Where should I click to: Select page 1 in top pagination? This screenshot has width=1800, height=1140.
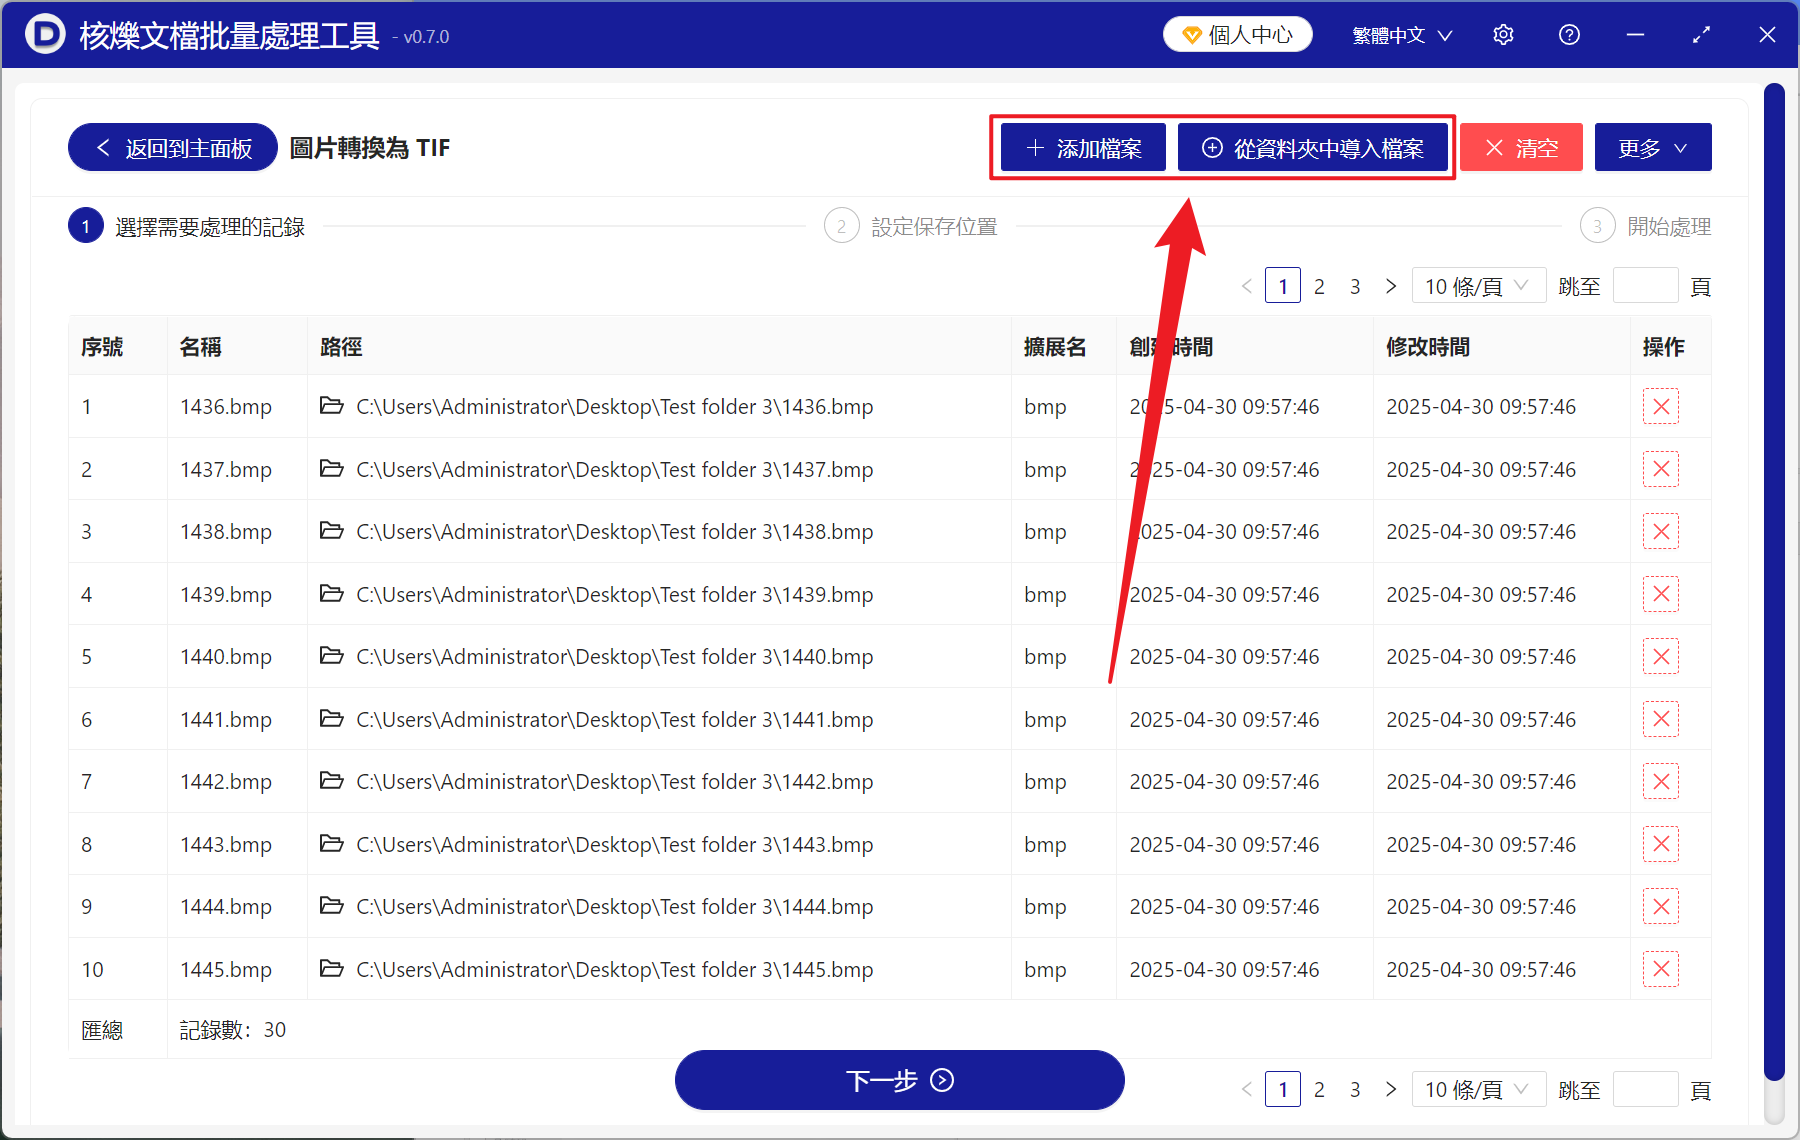tap(1283, 286)
